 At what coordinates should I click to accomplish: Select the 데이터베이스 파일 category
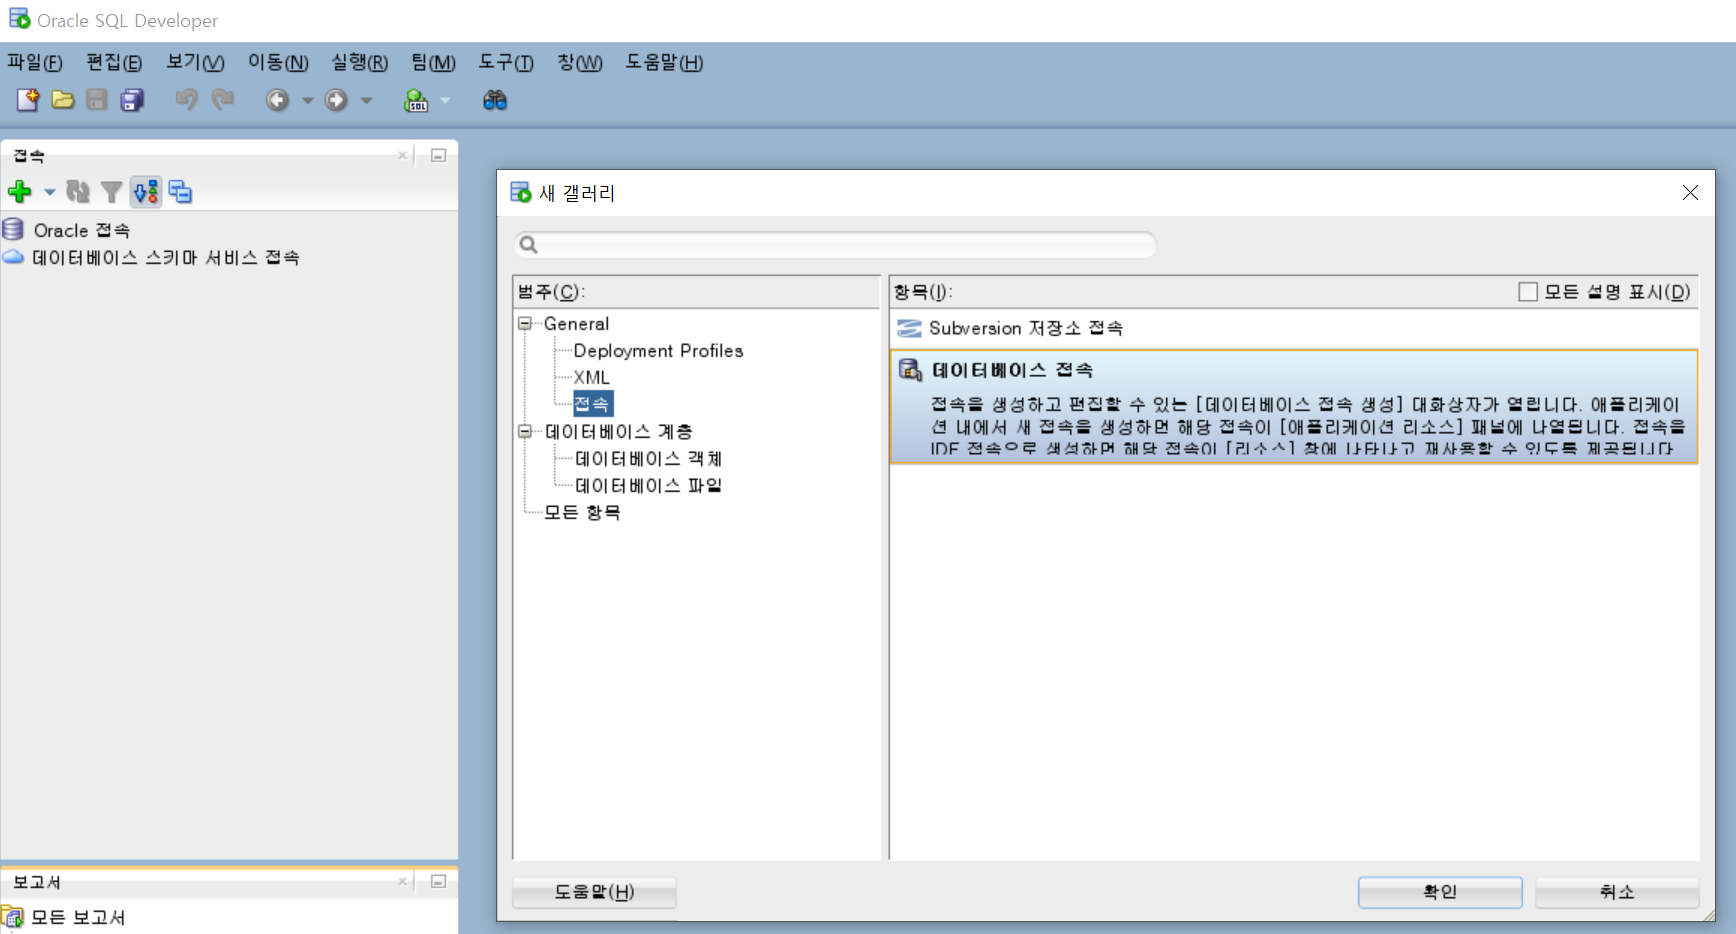(x=648, y=486)
